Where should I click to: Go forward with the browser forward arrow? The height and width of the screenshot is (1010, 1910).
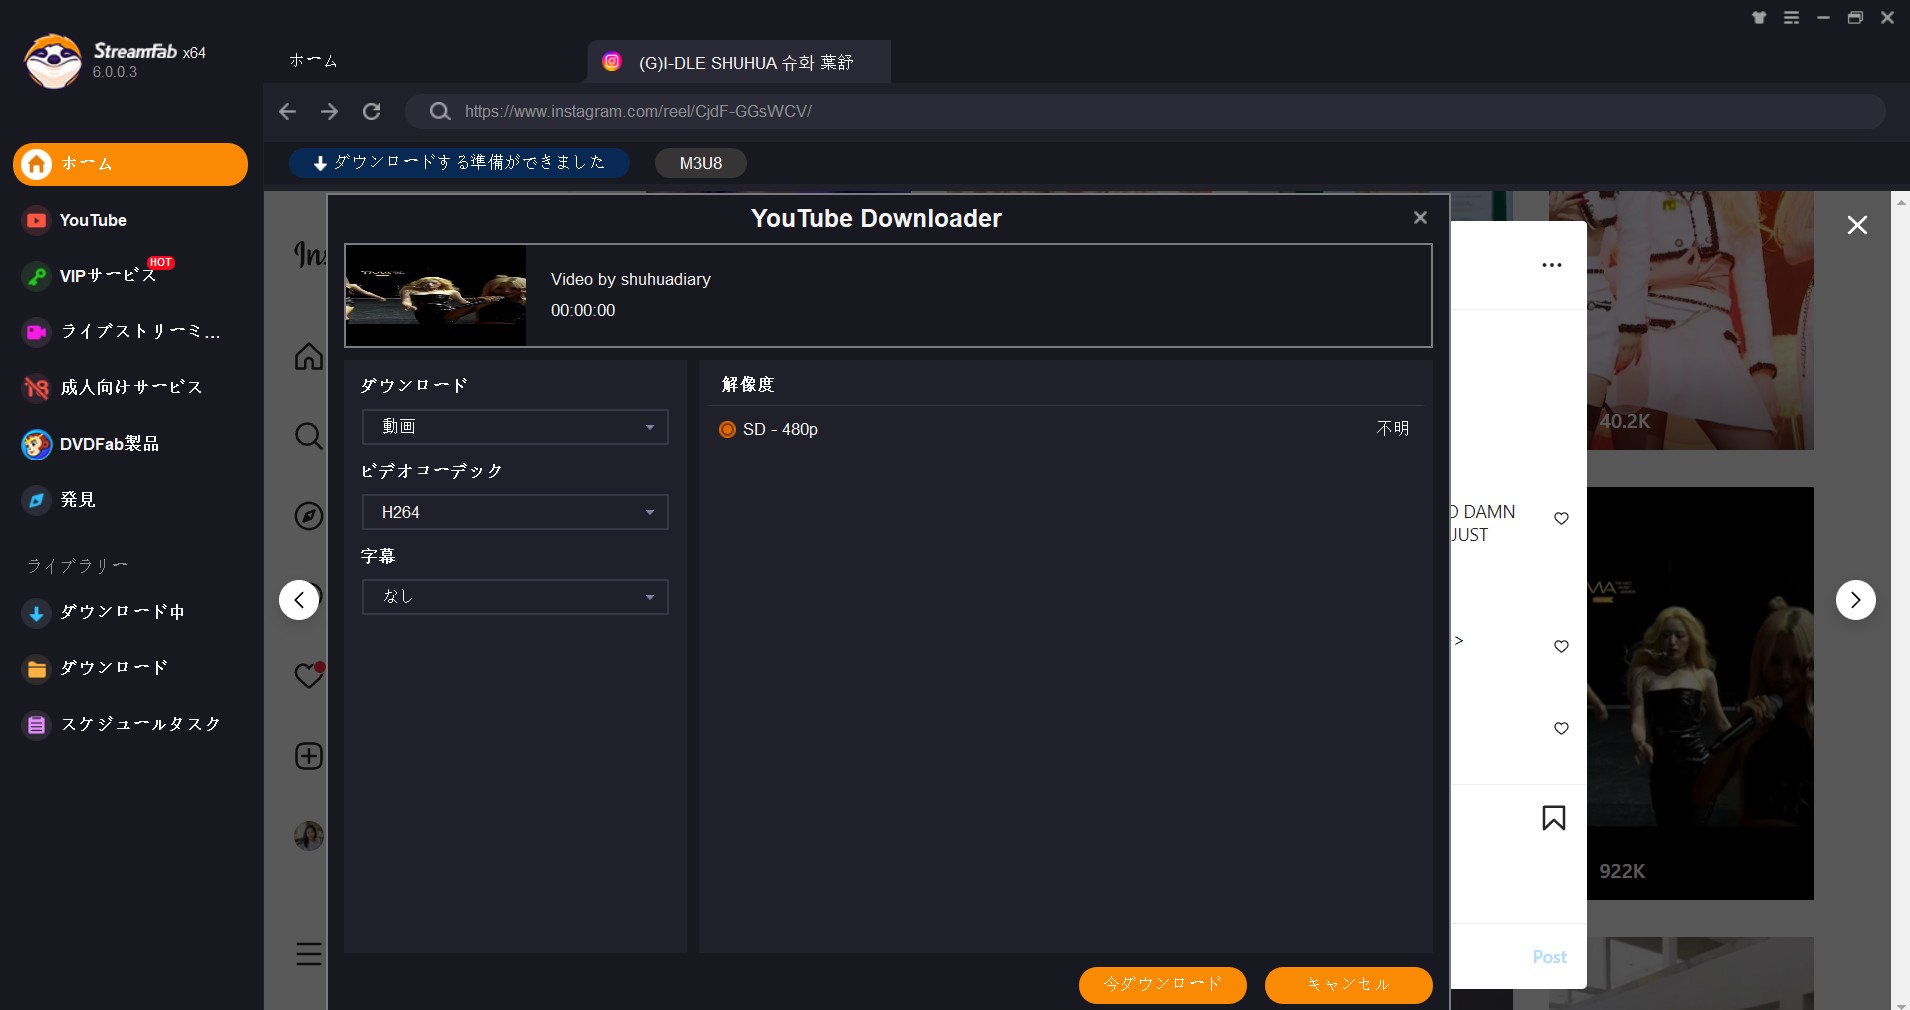point(329,111)
